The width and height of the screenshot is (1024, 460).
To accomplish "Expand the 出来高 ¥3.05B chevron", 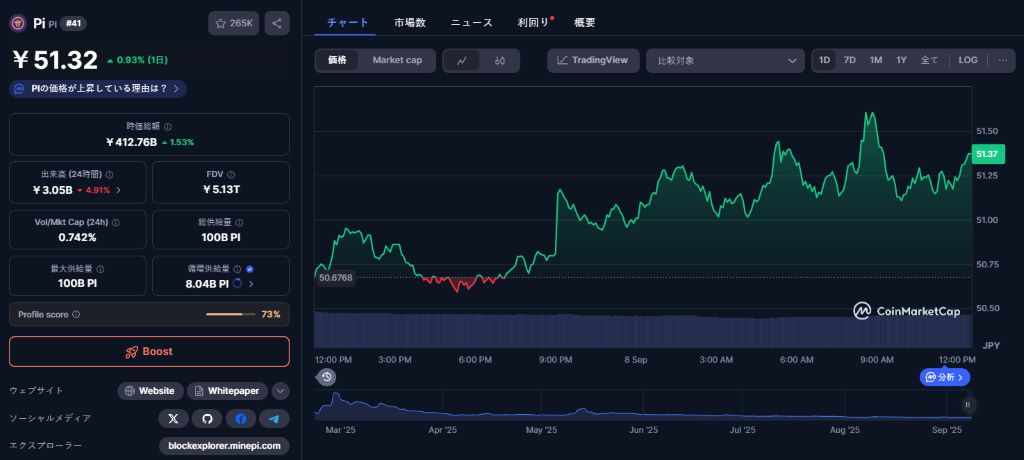I will click(x=118, y=190).
